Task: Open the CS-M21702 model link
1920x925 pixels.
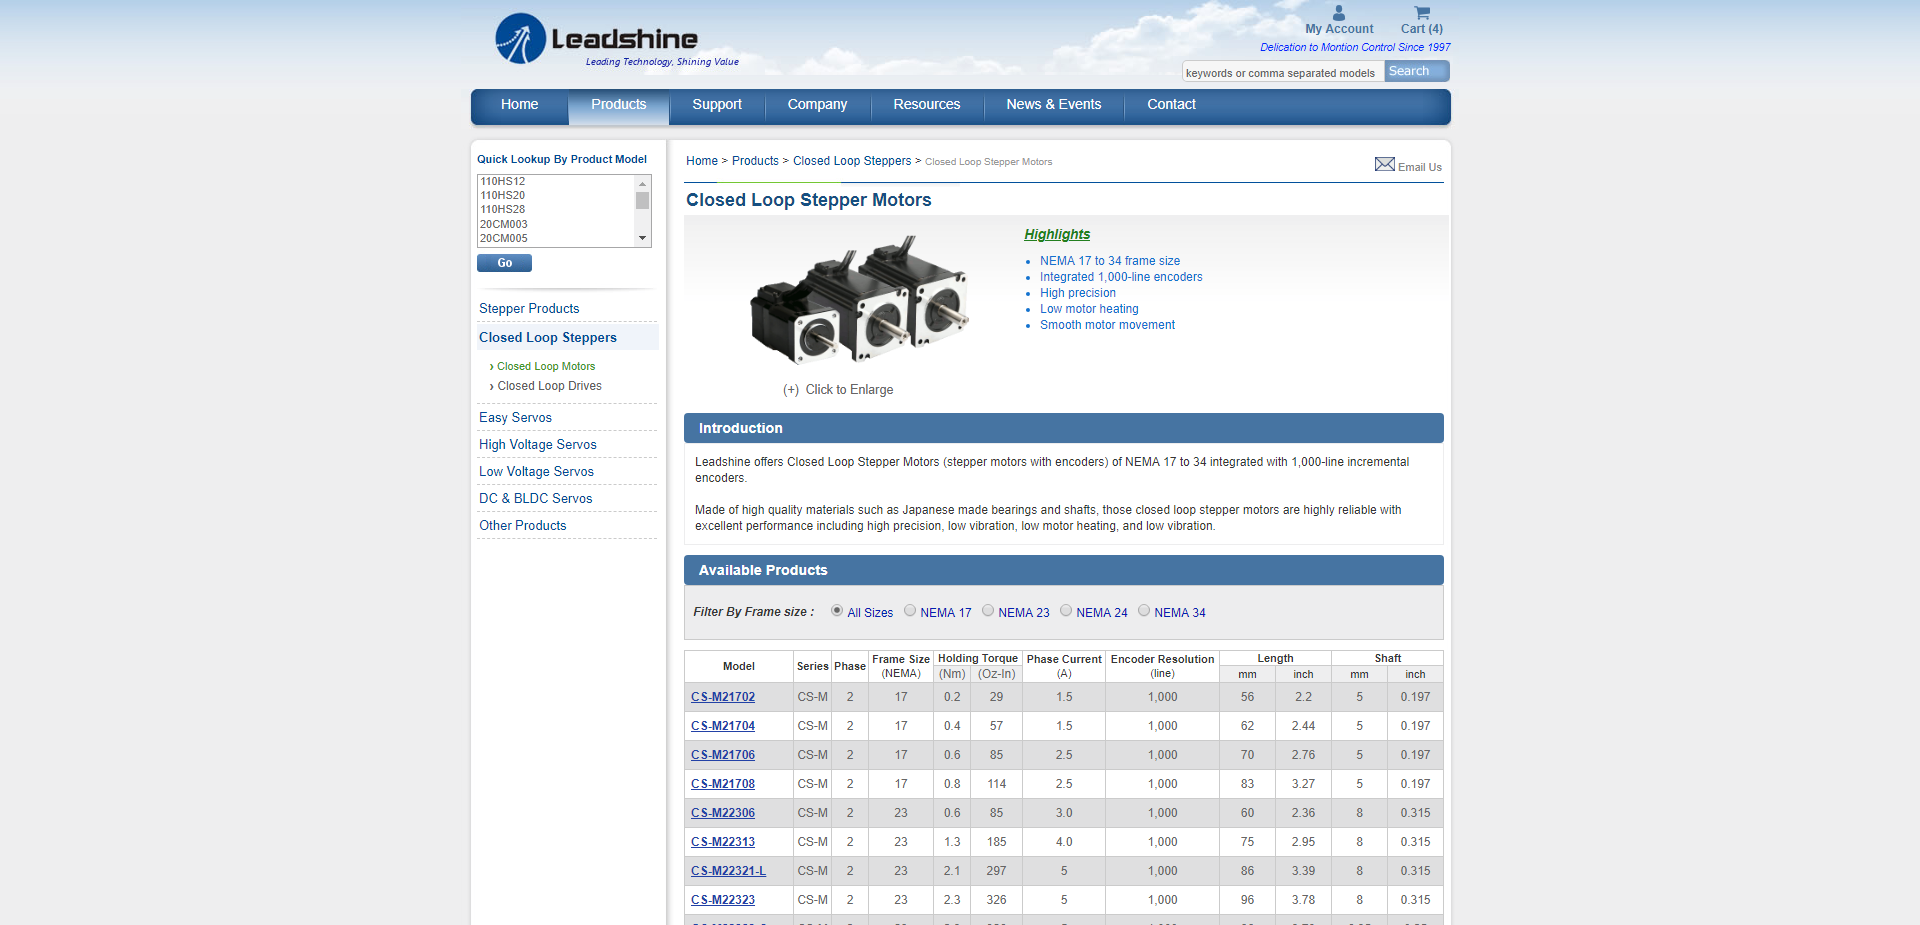Action: click(723, 697)
